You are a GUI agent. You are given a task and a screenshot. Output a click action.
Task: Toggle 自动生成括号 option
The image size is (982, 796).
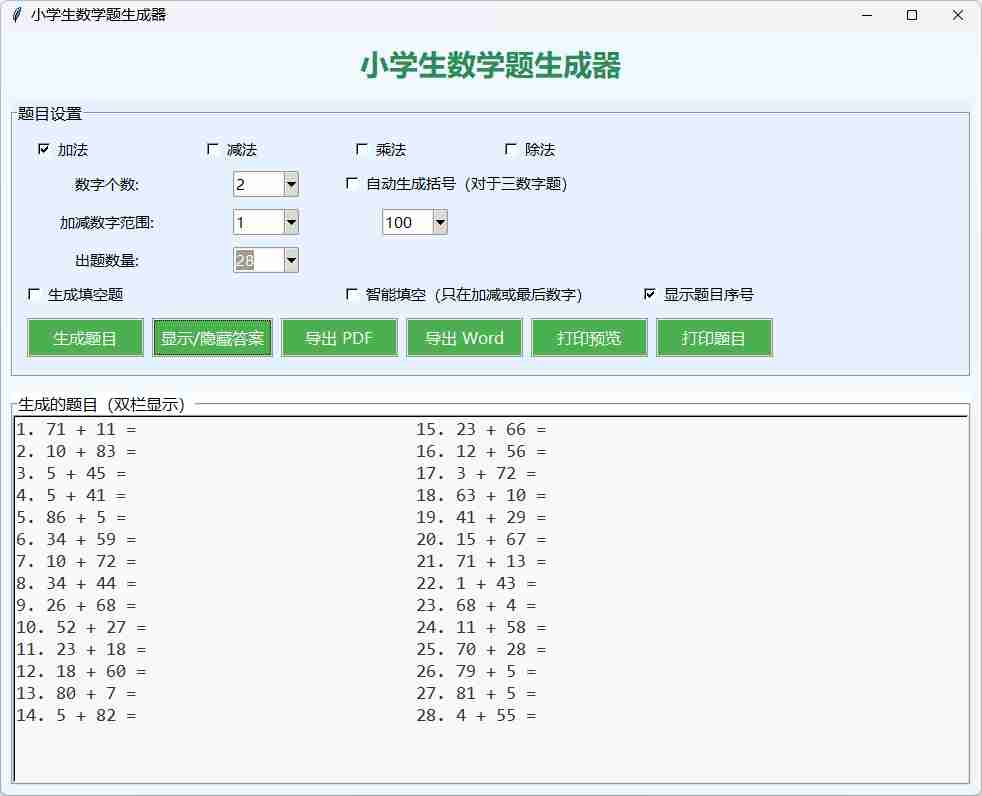(x=352, y=183)
